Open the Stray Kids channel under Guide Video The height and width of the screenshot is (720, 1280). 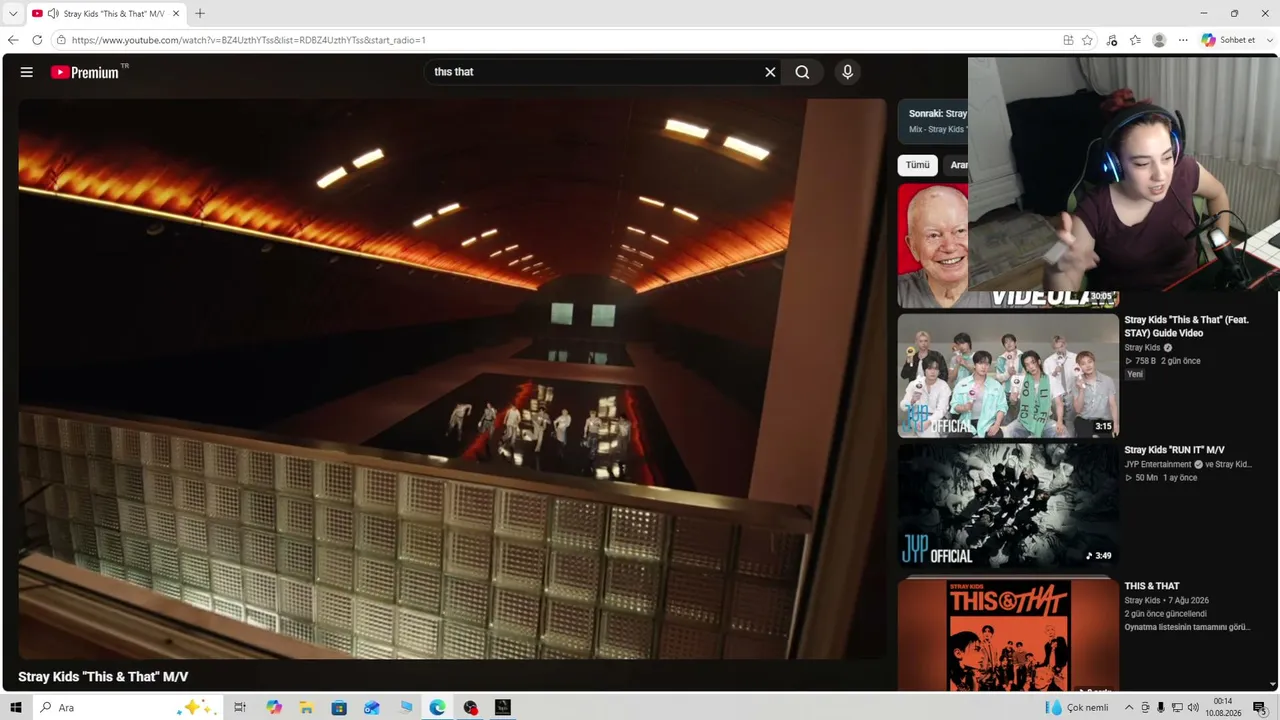coord(1142,348)
